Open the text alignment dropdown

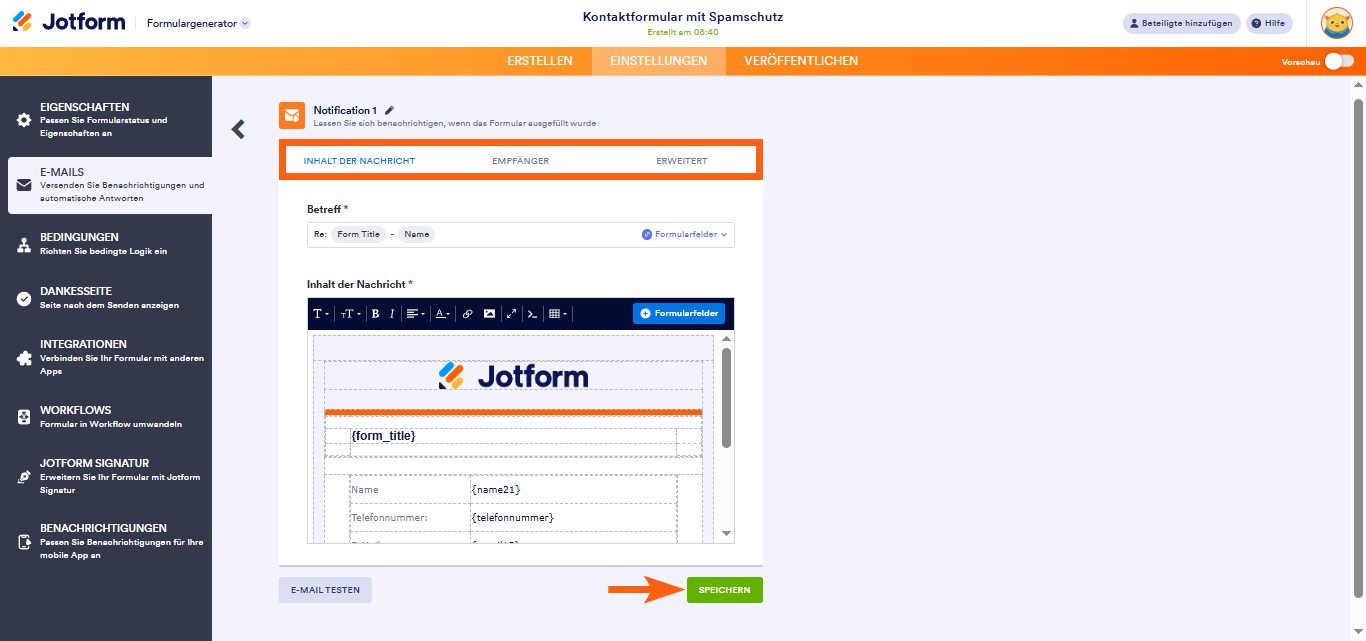click(415, 314)
